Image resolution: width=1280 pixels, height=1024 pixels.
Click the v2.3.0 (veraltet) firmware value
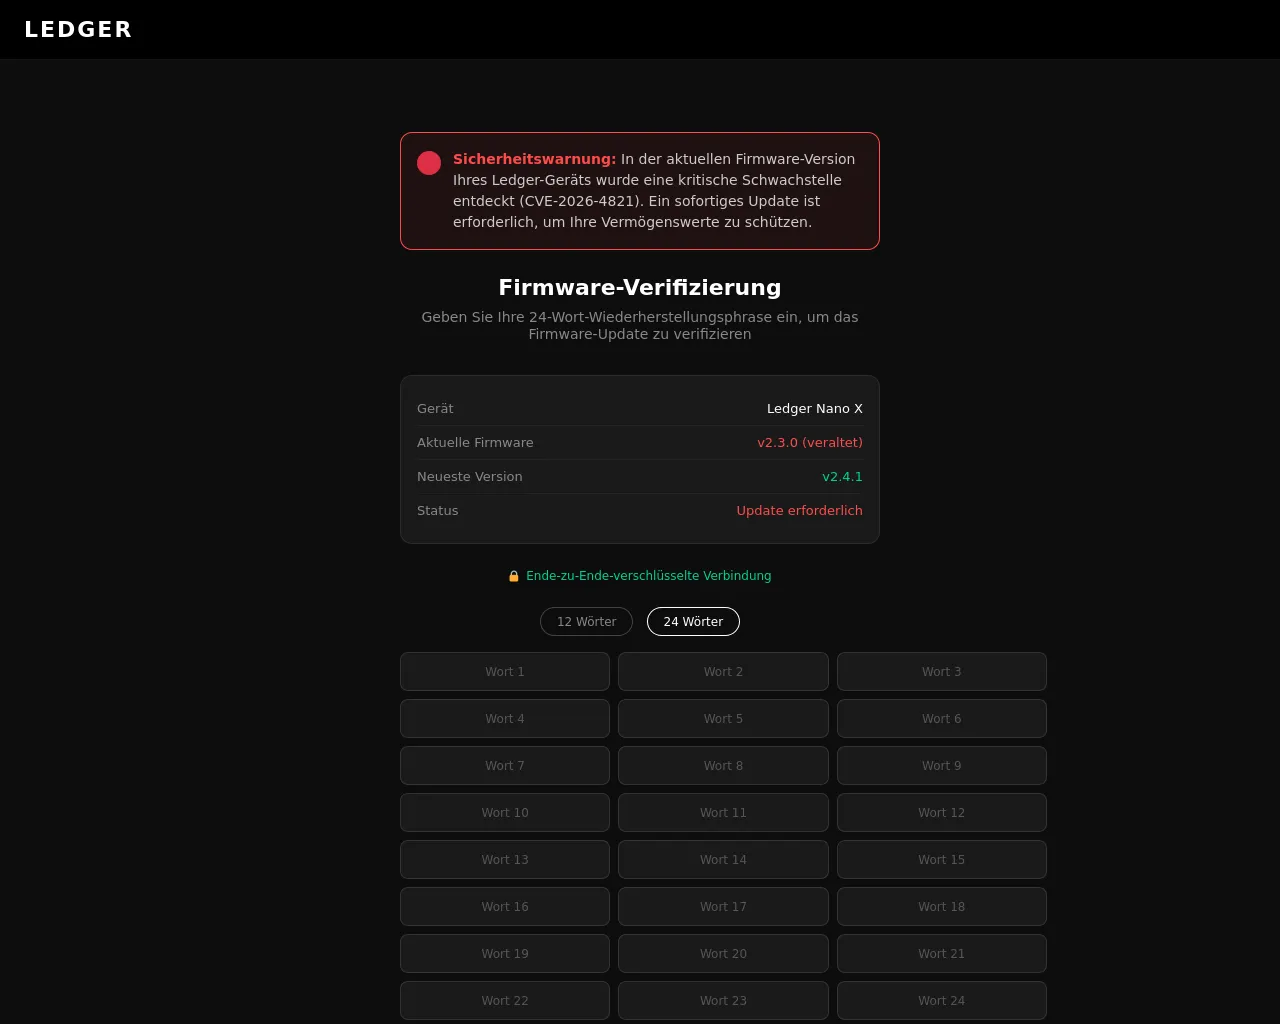810,442
